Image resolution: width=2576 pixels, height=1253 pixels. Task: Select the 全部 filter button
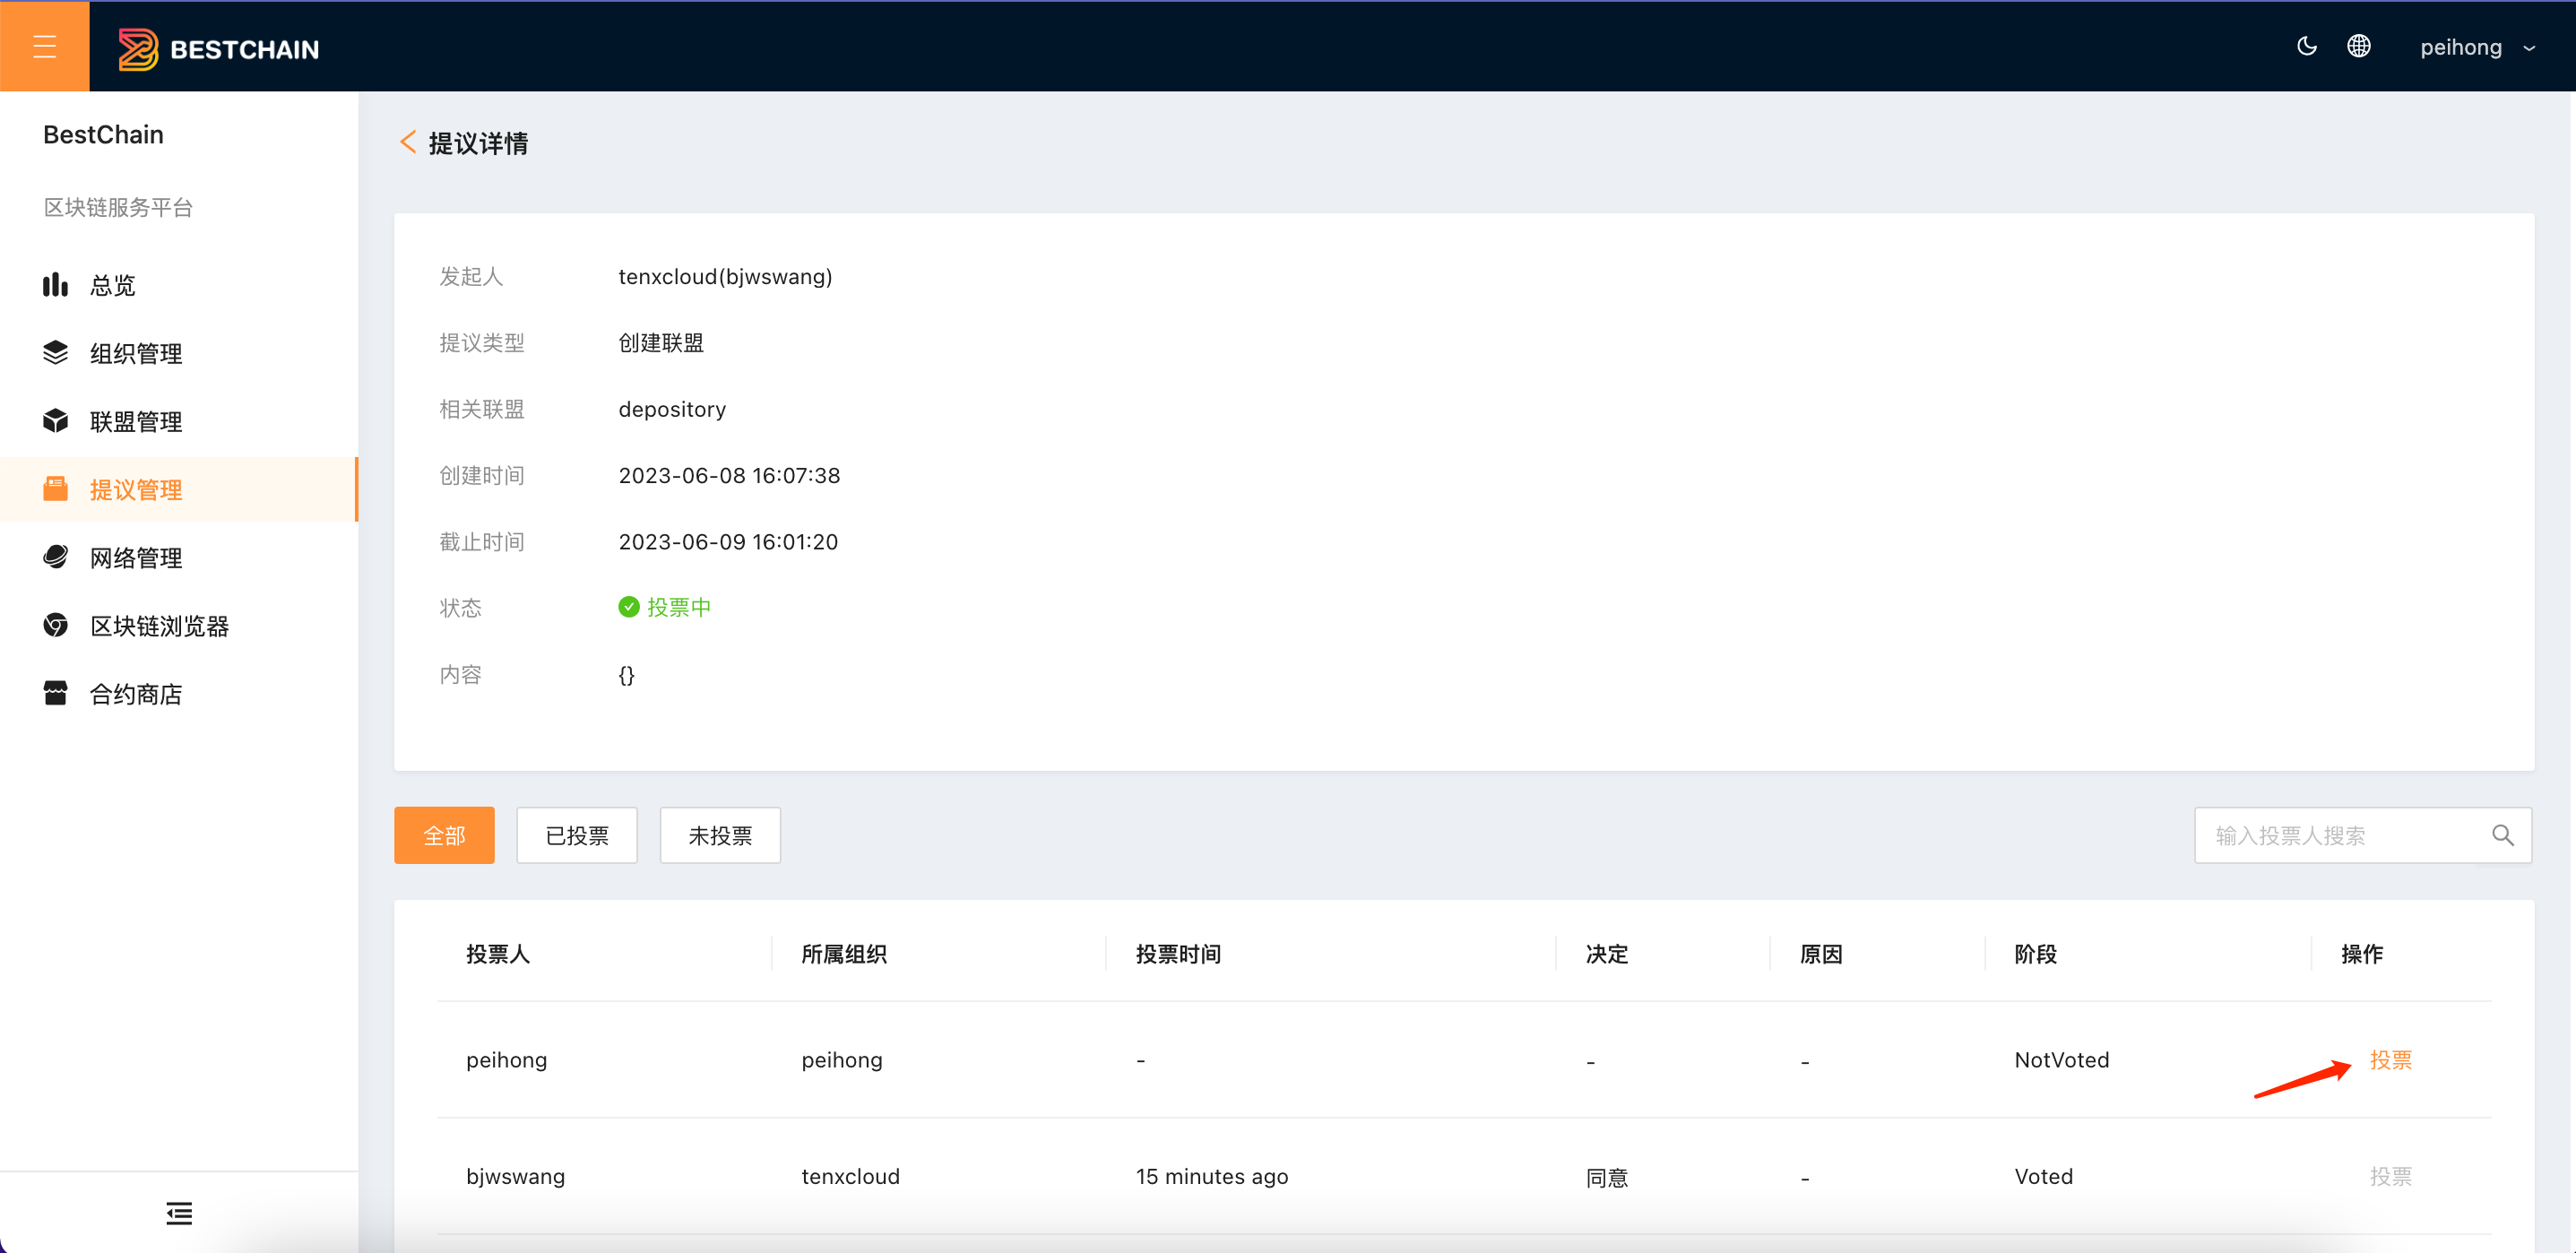(x=444, y=835)
